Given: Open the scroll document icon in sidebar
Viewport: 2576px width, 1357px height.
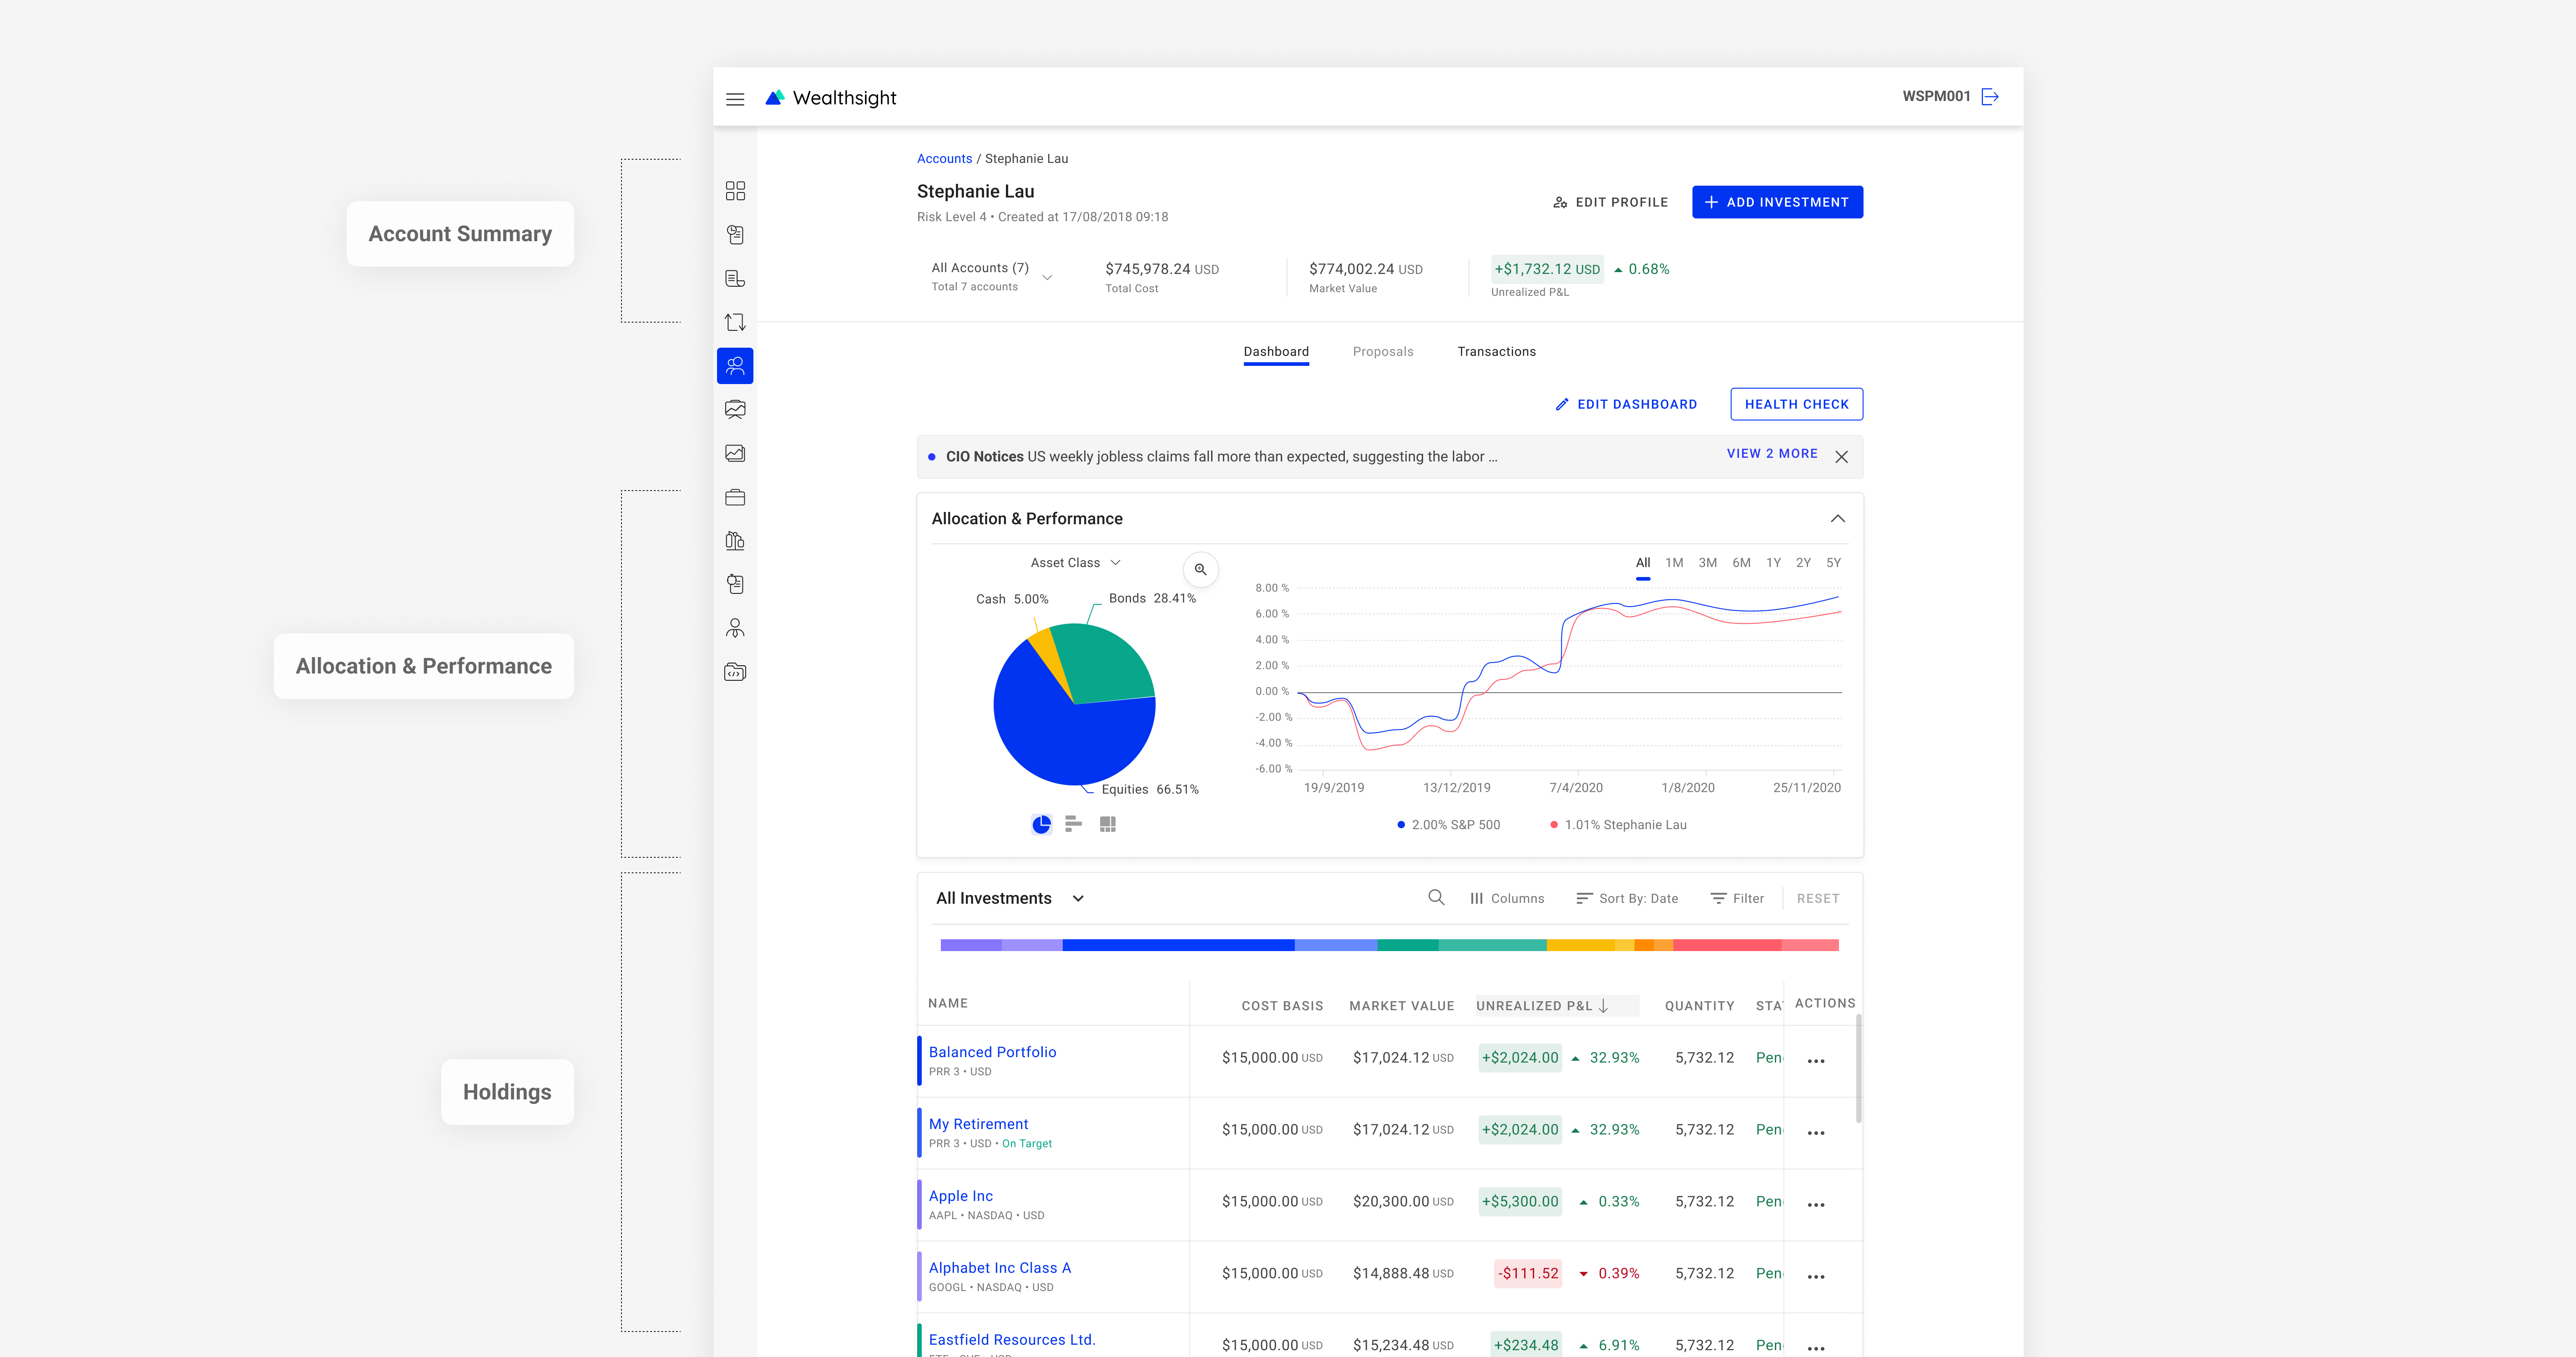Looking at the screenshot, I should click(x=735, y=279).
